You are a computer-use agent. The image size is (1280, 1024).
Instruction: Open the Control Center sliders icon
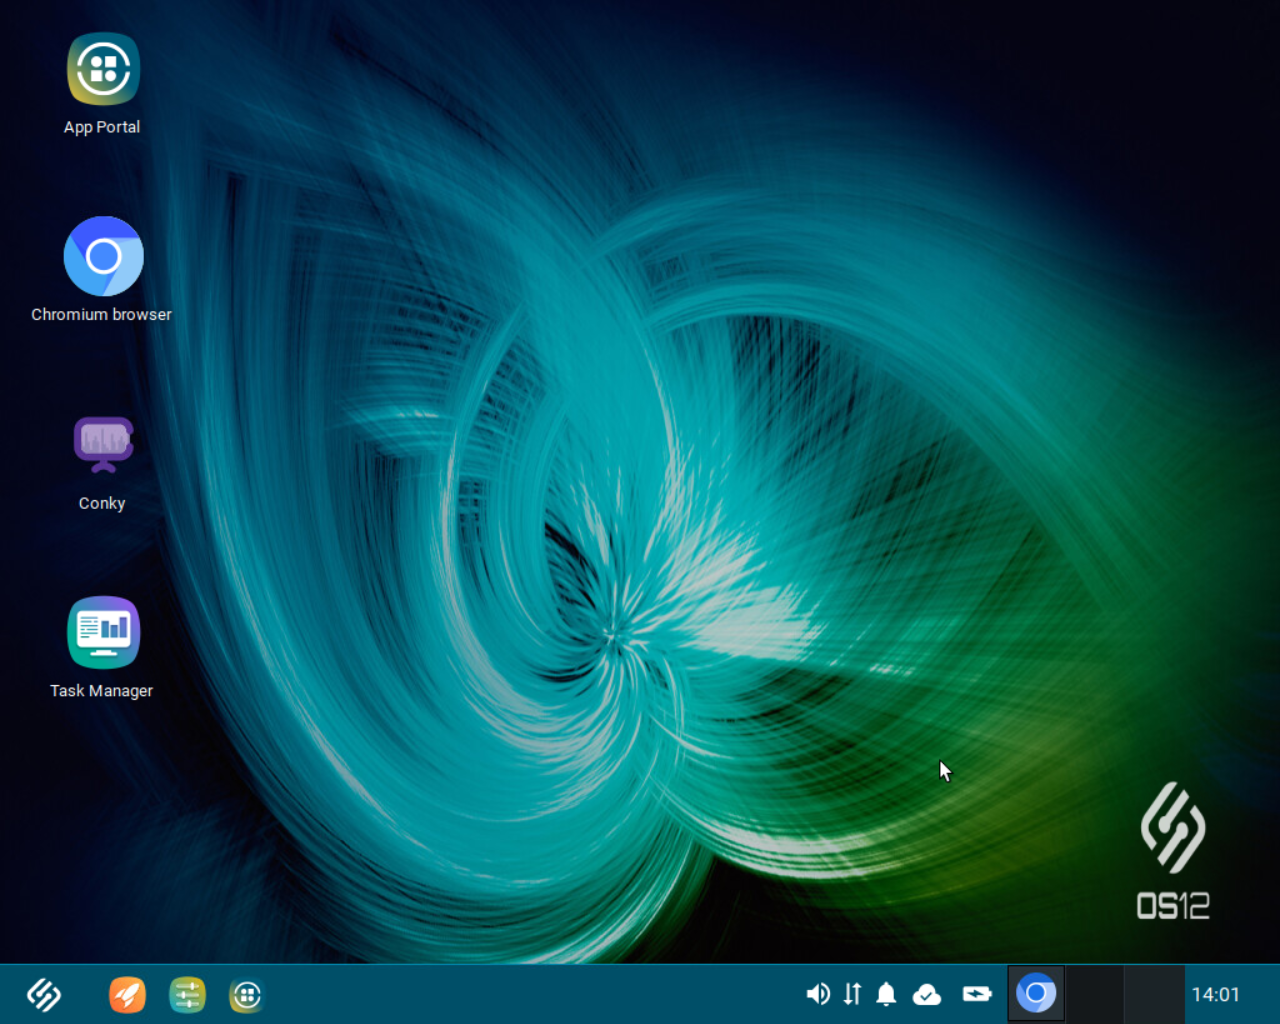[187, 994]
